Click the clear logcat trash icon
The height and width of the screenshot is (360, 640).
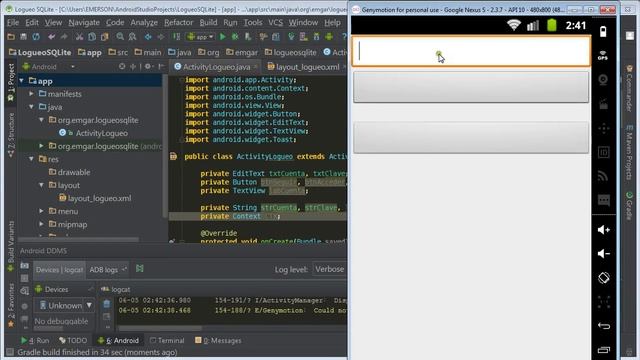click(107, 304)
